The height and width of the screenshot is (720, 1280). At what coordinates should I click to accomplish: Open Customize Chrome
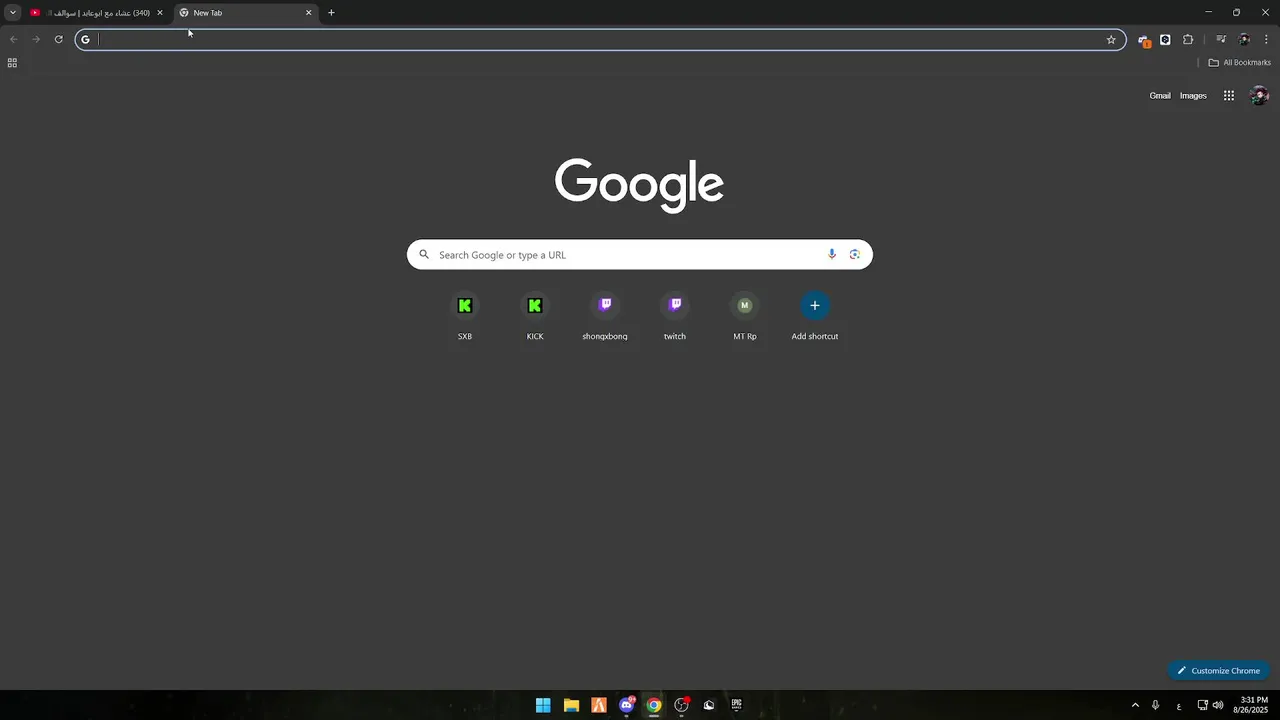click(1218, 670)
